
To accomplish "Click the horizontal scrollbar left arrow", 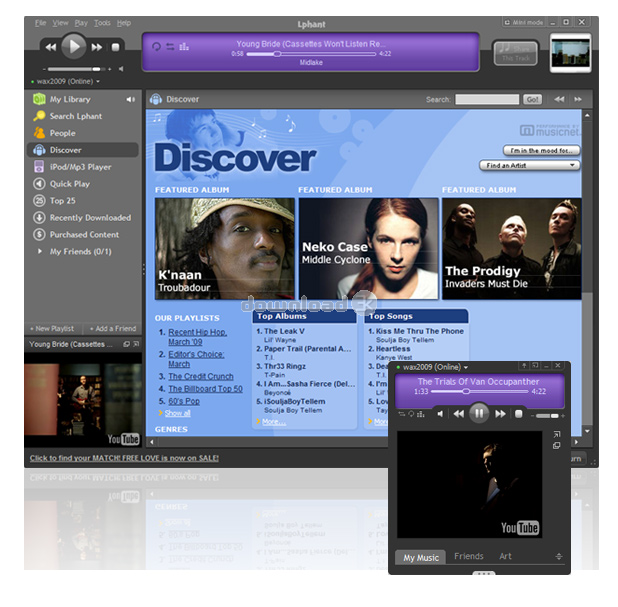I will (152, 442).
